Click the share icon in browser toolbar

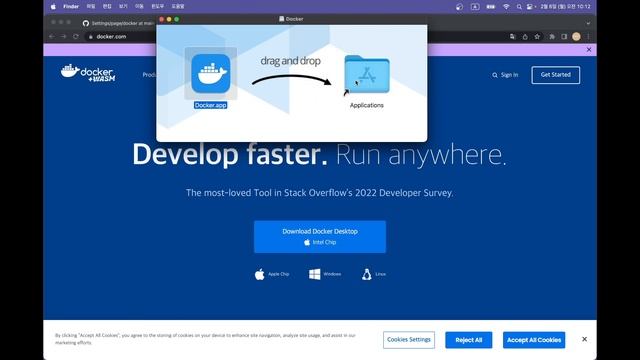[525, 37]
